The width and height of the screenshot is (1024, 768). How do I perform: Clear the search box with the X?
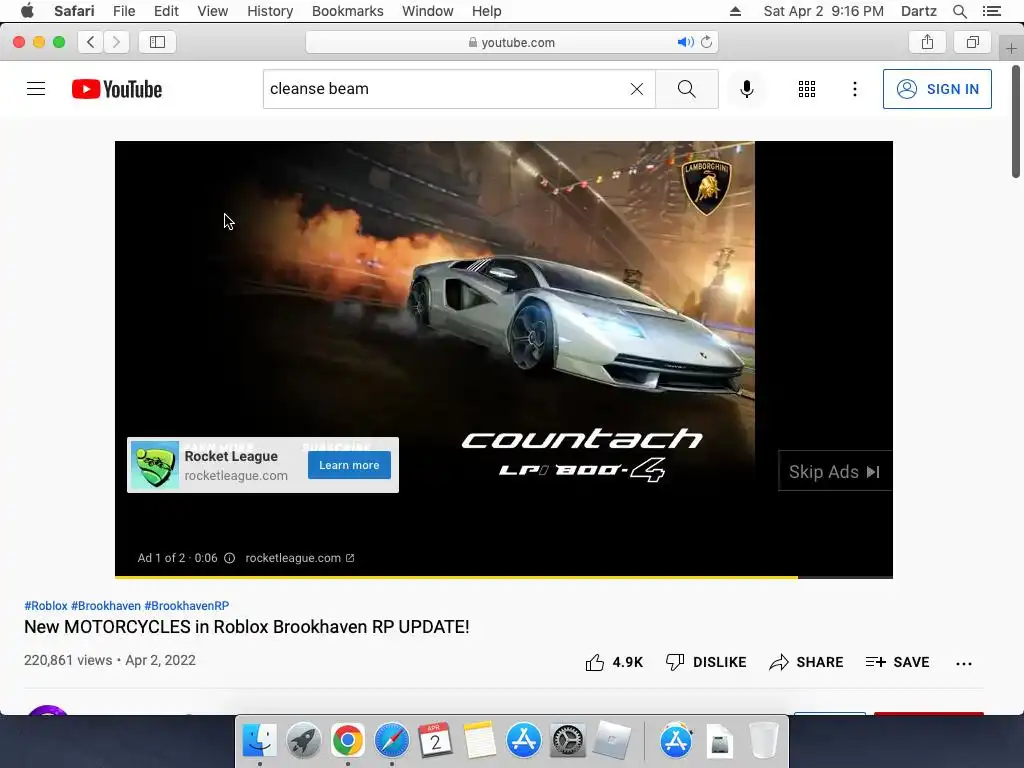click(x=637, y=89)
